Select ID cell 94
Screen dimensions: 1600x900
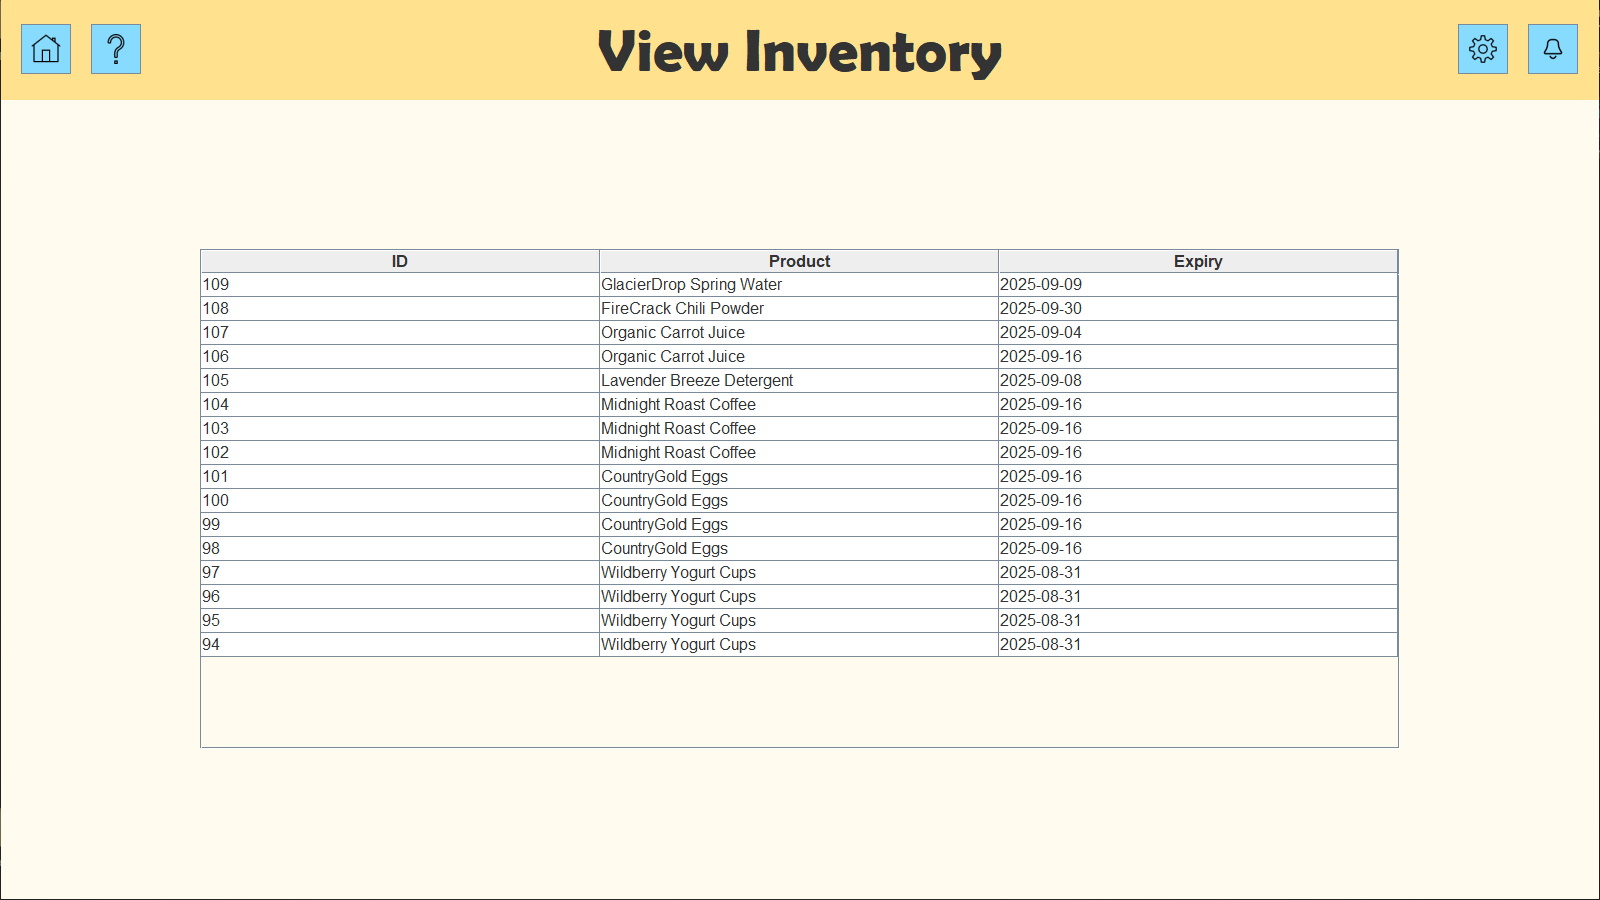400,645
